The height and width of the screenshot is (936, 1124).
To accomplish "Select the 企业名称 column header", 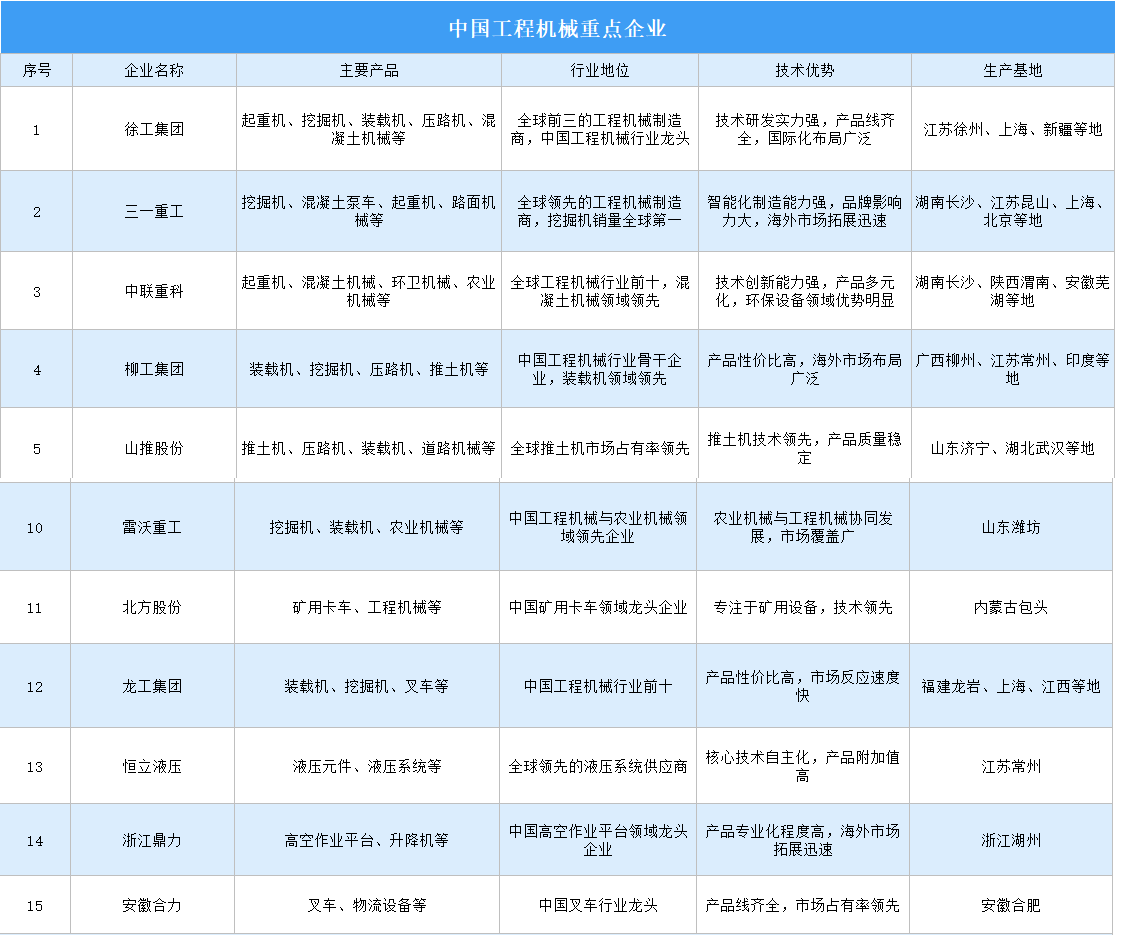I will tap(154, 70).
